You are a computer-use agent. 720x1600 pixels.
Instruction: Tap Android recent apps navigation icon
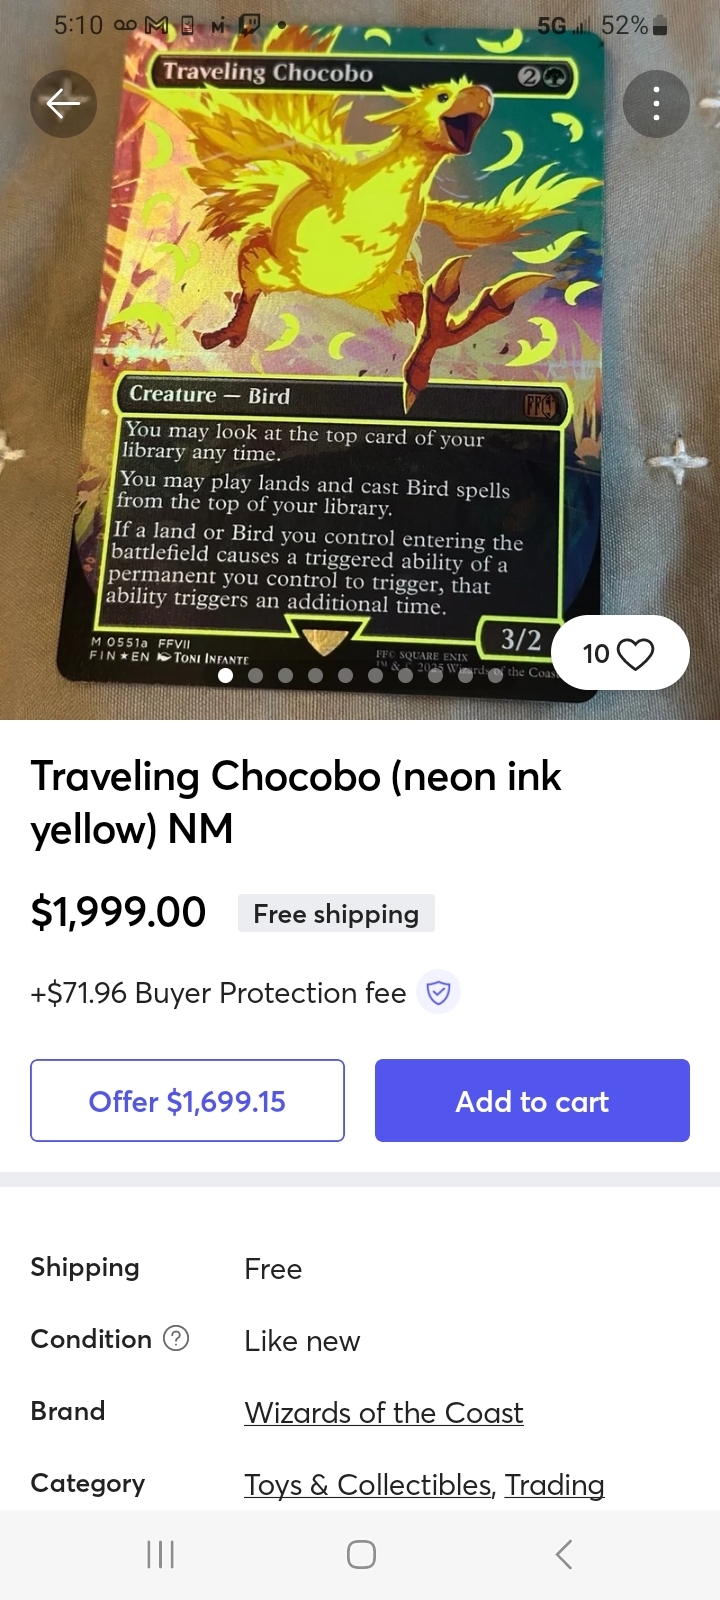pos(160,1554)
